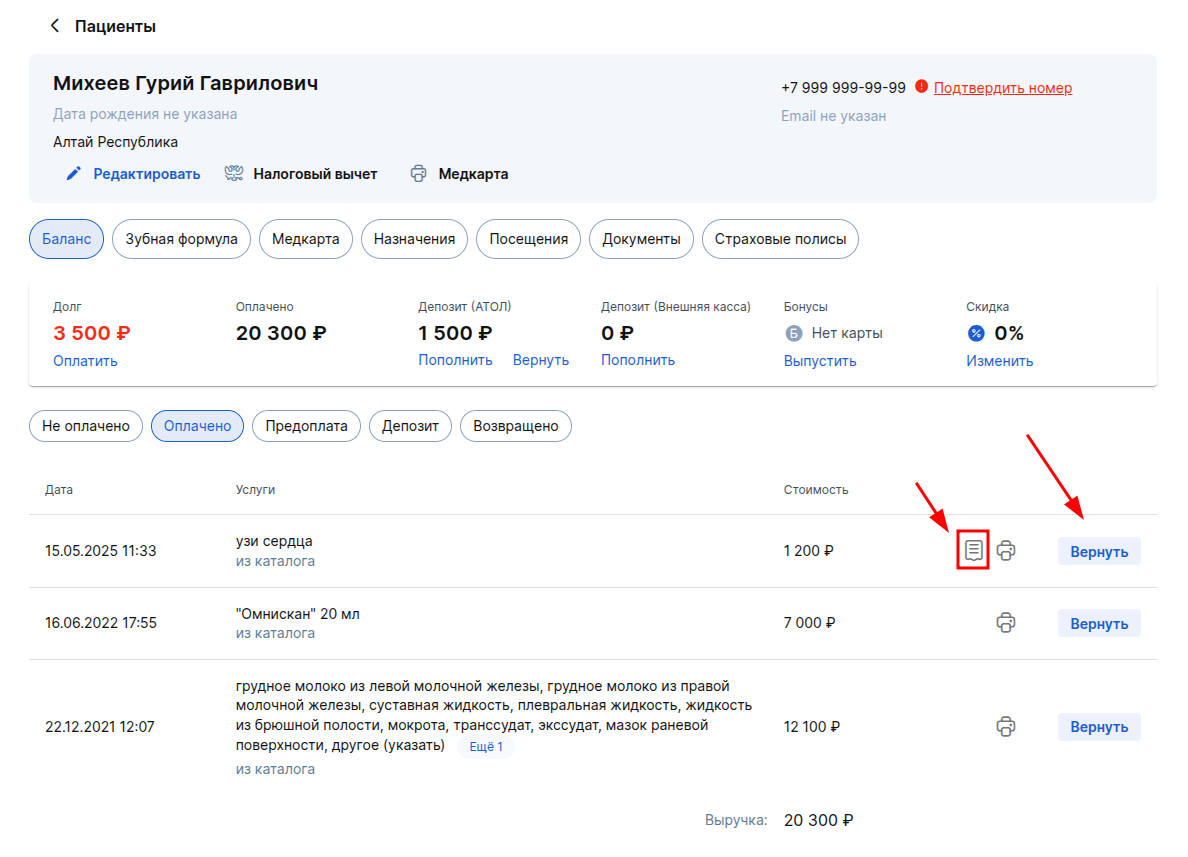Switch to the Зубная формула tab

click(181, 239)
